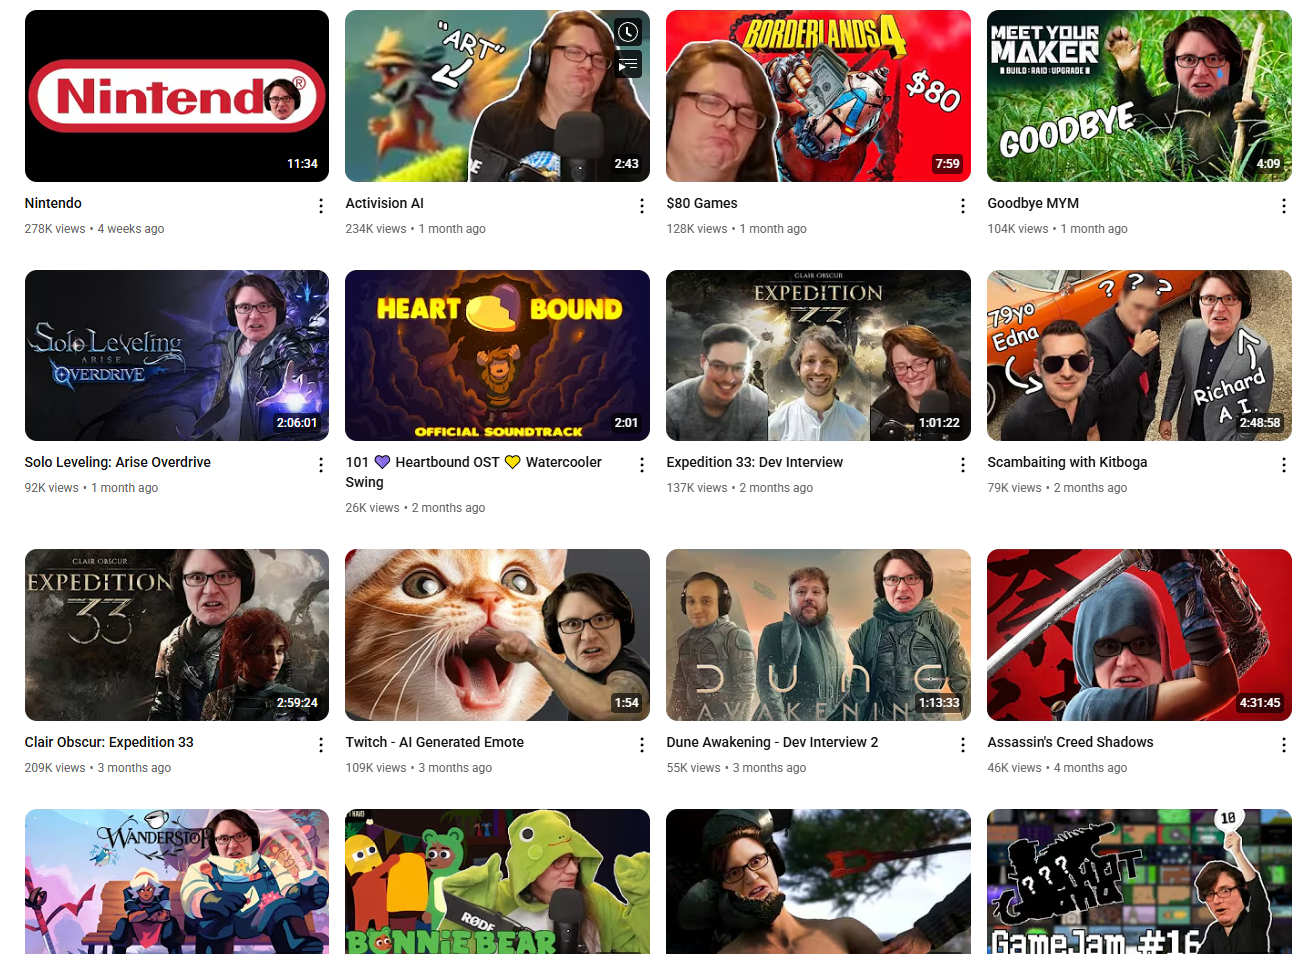Open the options menu for Twitch - AI Generated Emote
The height and width of the screenshot is (954, 1301).
click(641, 745)
